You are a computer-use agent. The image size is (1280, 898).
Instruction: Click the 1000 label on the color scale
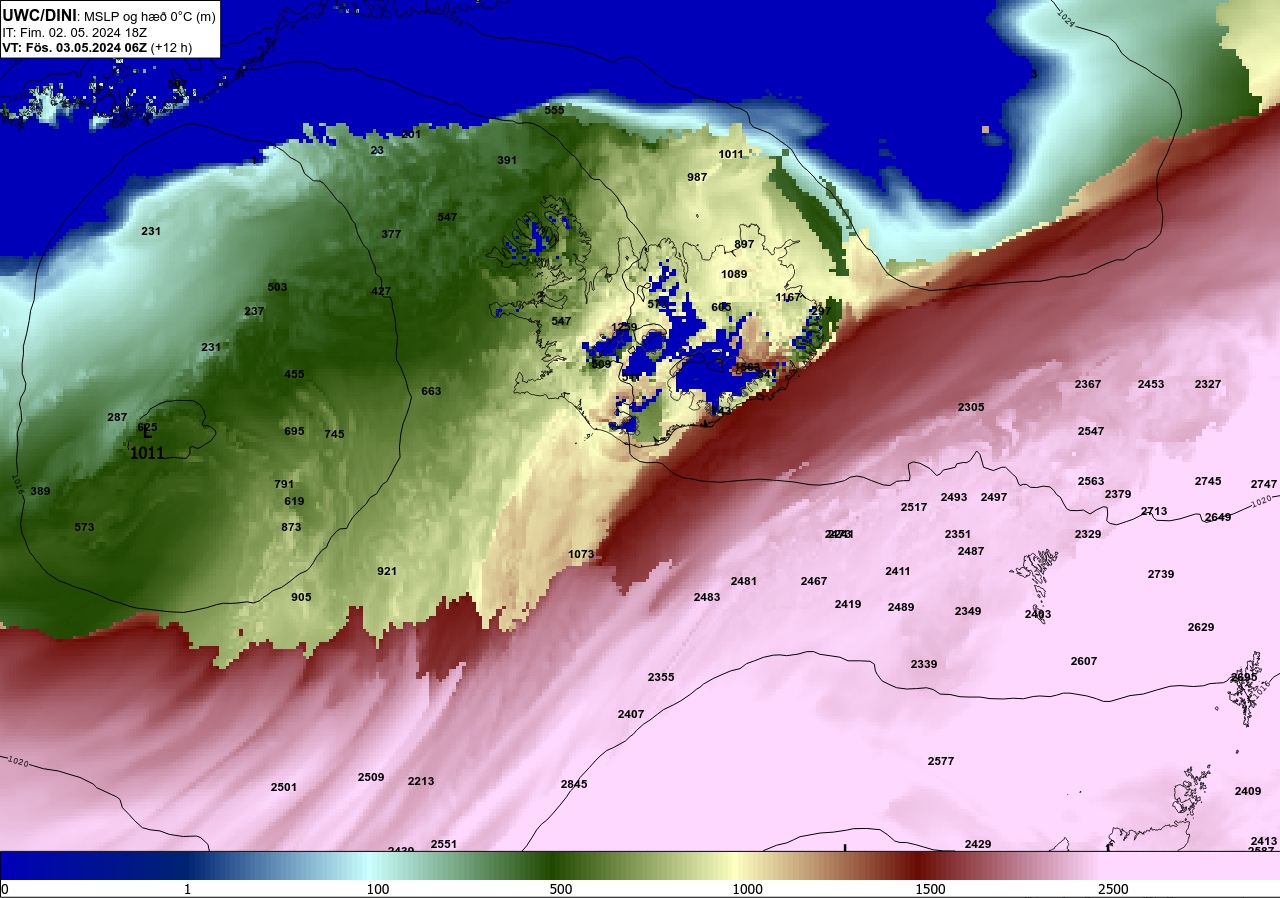pyautogui.click(x=747, y=890)
